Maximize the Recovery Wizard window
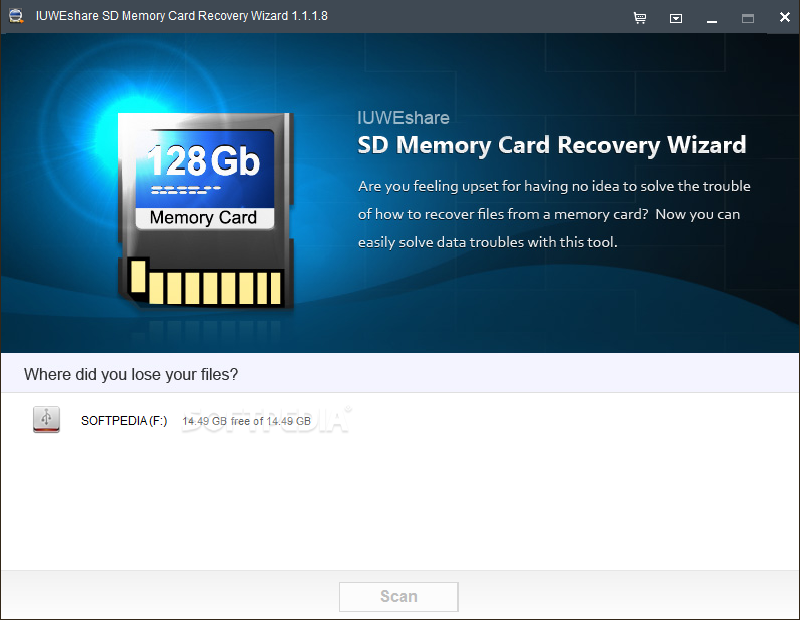Viewport: 800px width, 620px height. [747, 19]
